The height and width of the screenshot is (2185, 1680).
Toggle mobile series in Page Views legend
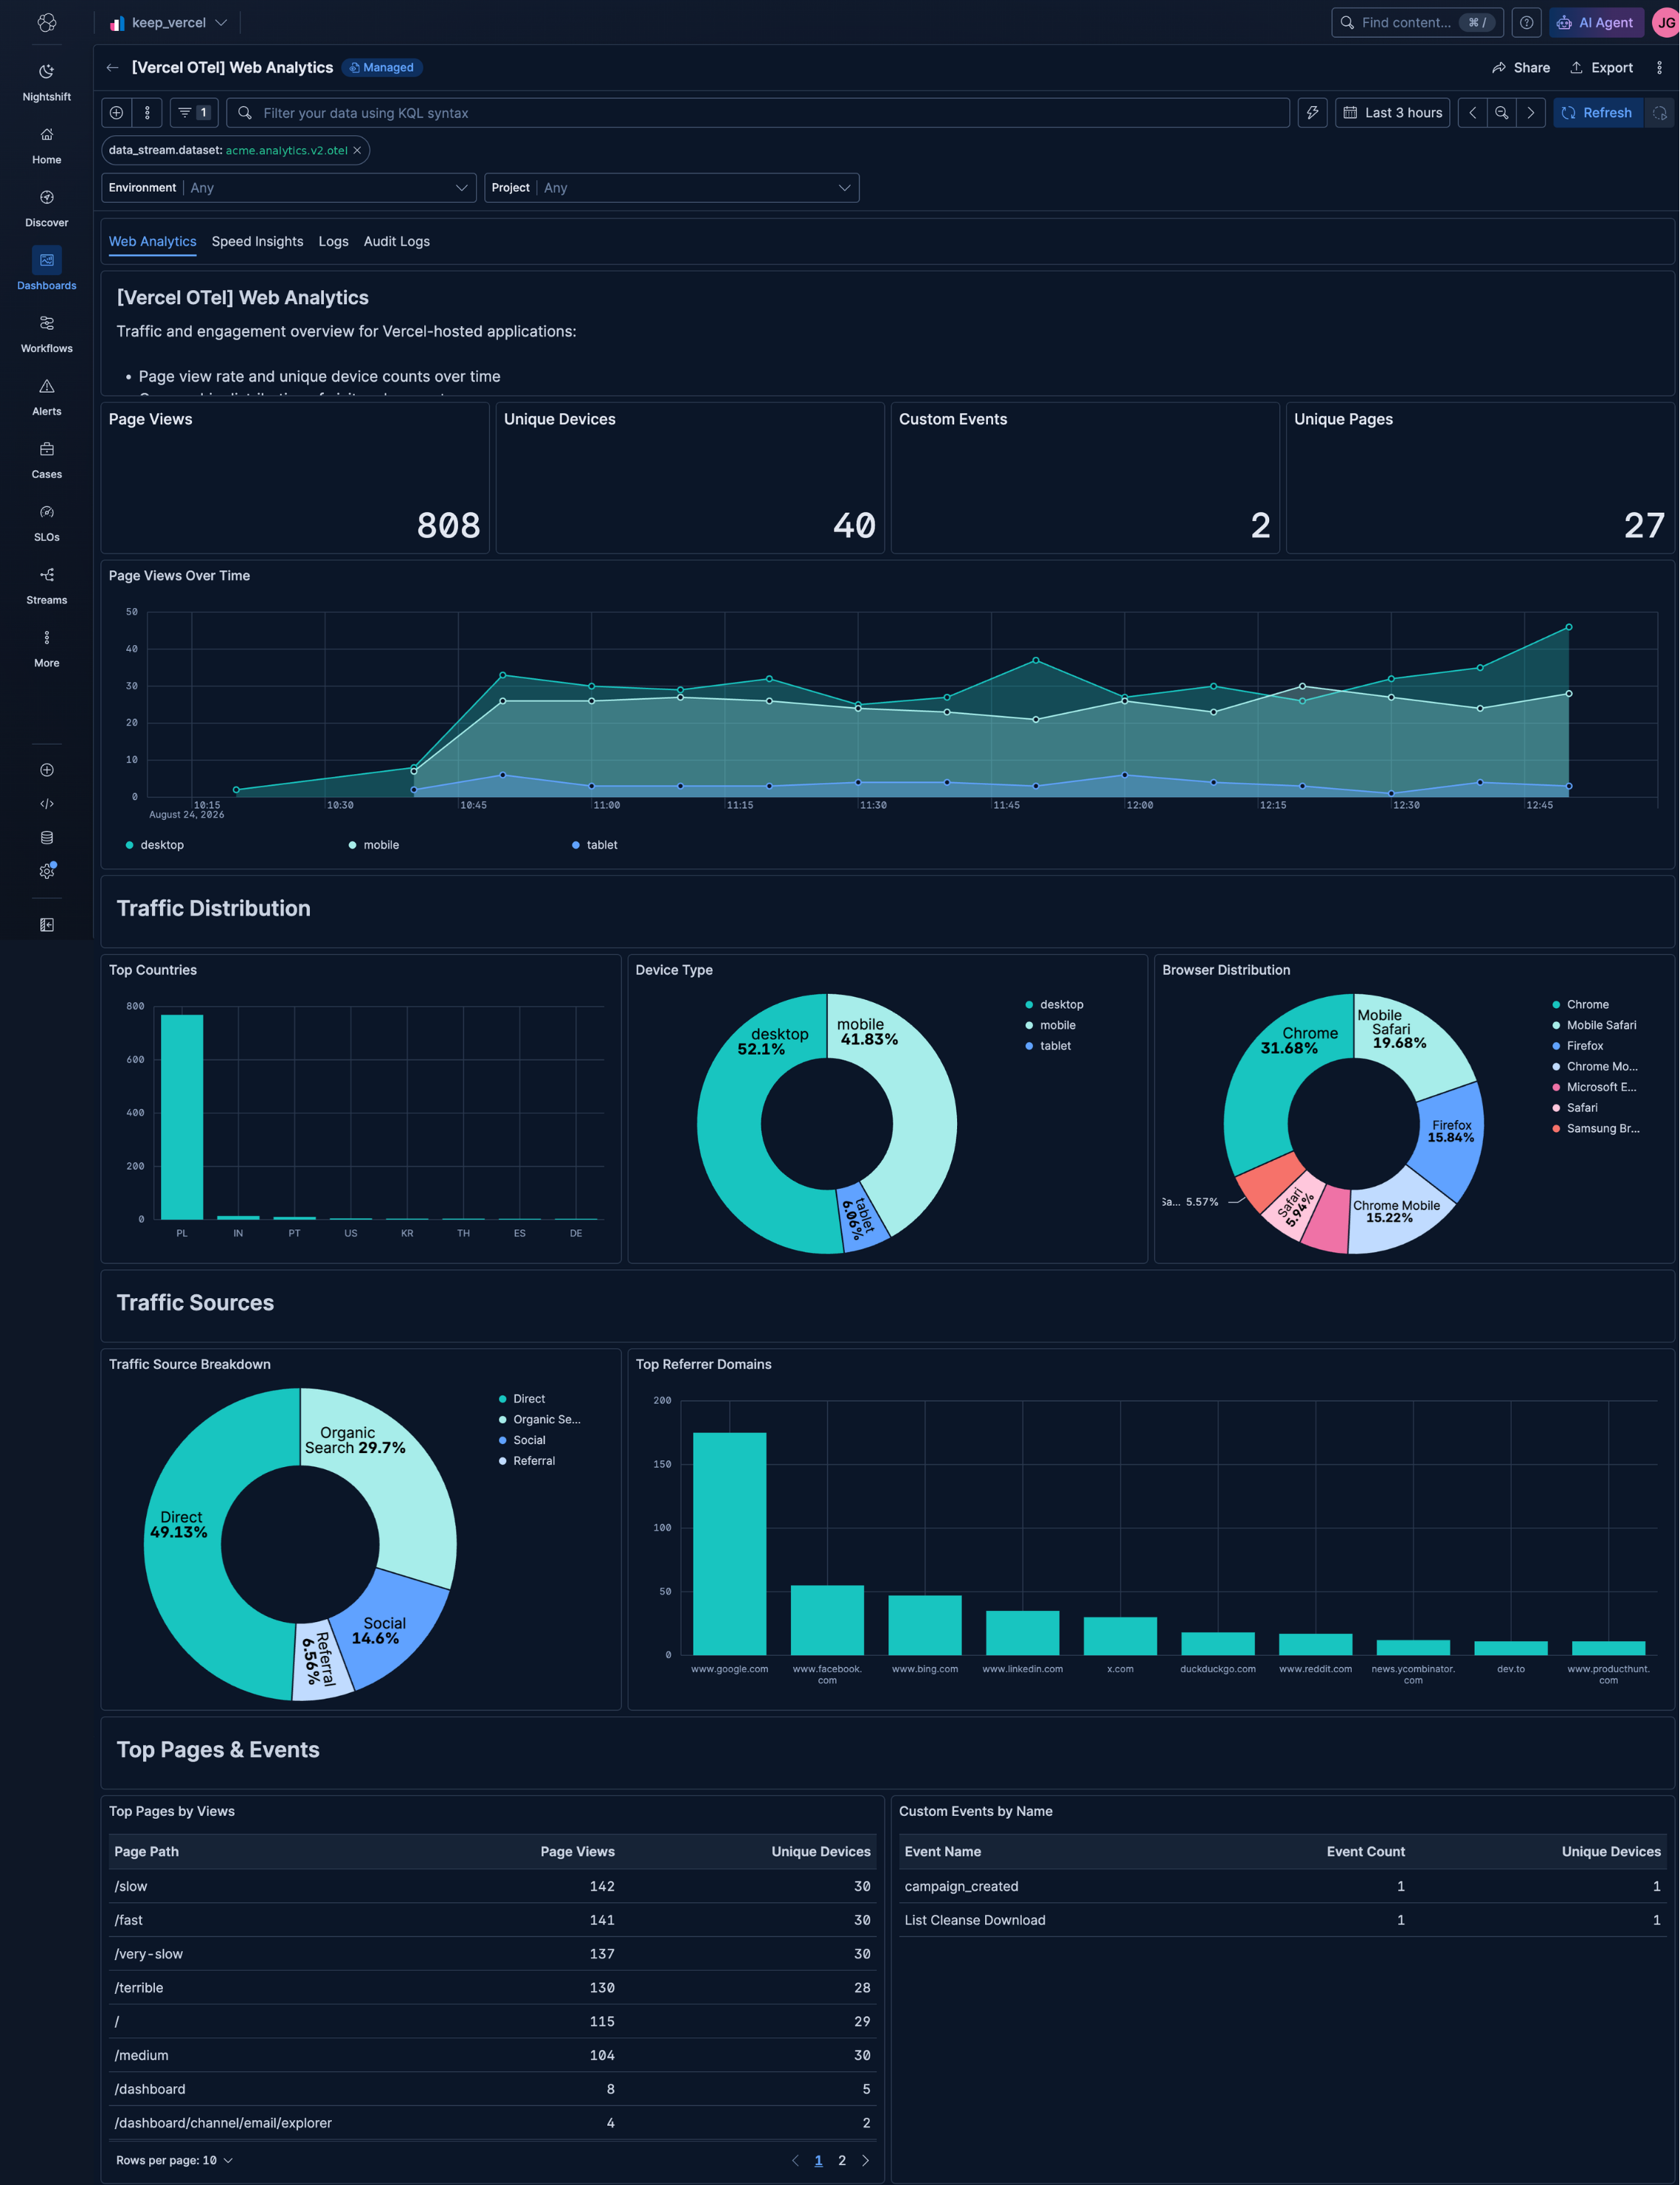click(x=374, y=845)
